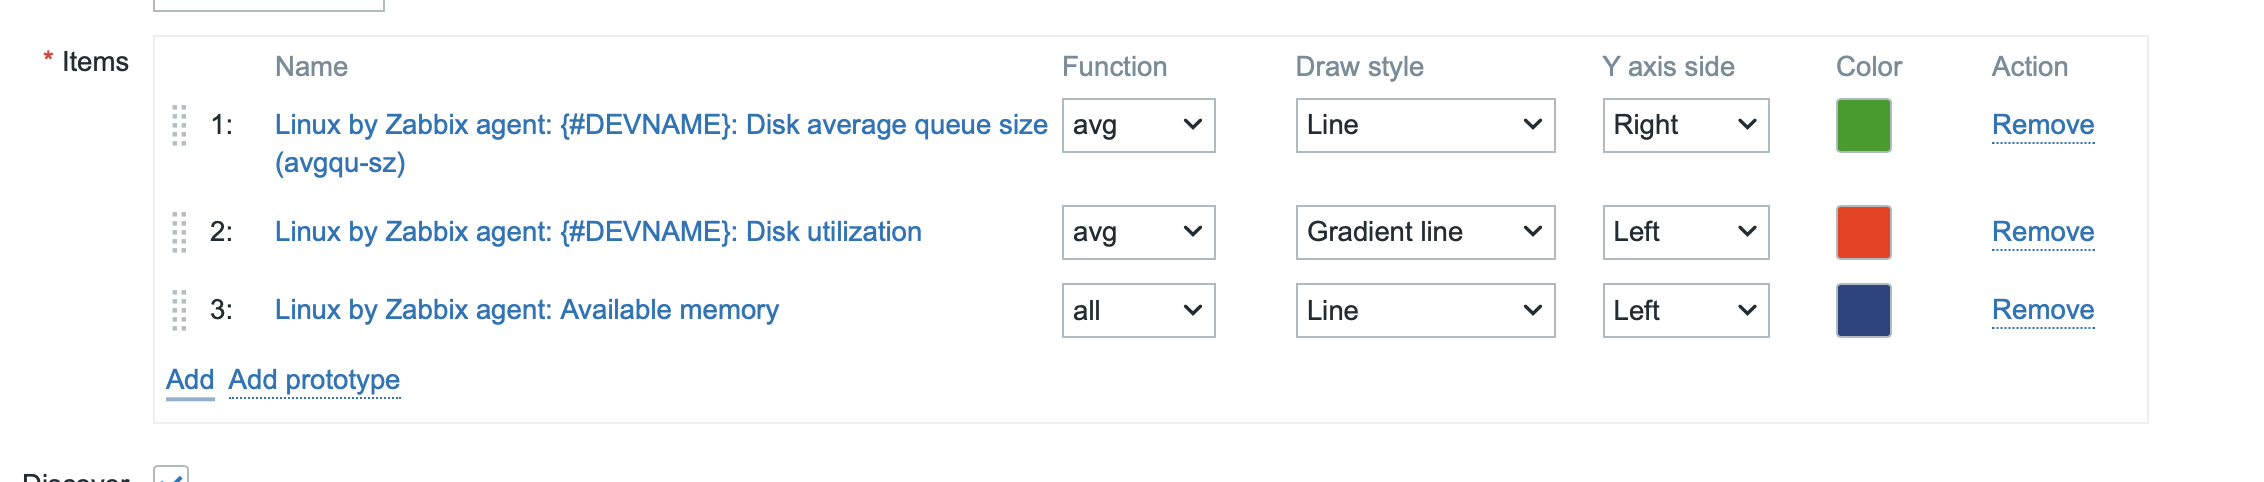Click the Add item link
This screenshot has width=2264, height=482.
(190, 380)
